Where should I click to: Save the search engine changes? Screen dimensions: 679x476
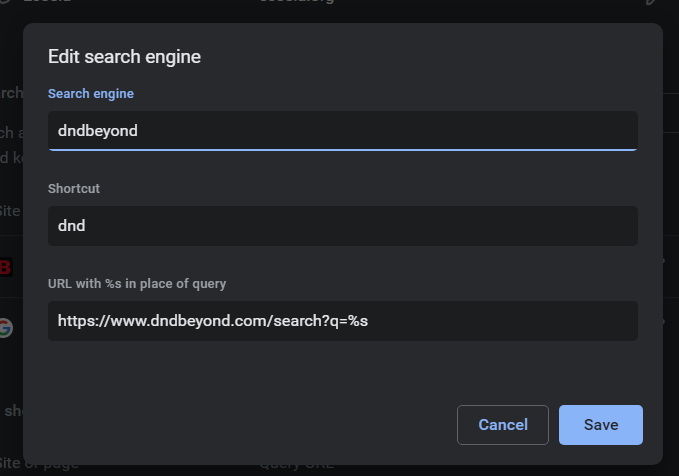601,425
